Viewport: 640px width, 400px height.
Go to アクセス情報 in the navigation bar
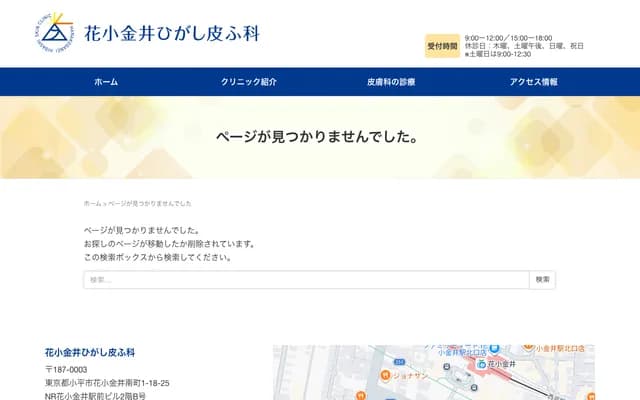tap(533, 82)
